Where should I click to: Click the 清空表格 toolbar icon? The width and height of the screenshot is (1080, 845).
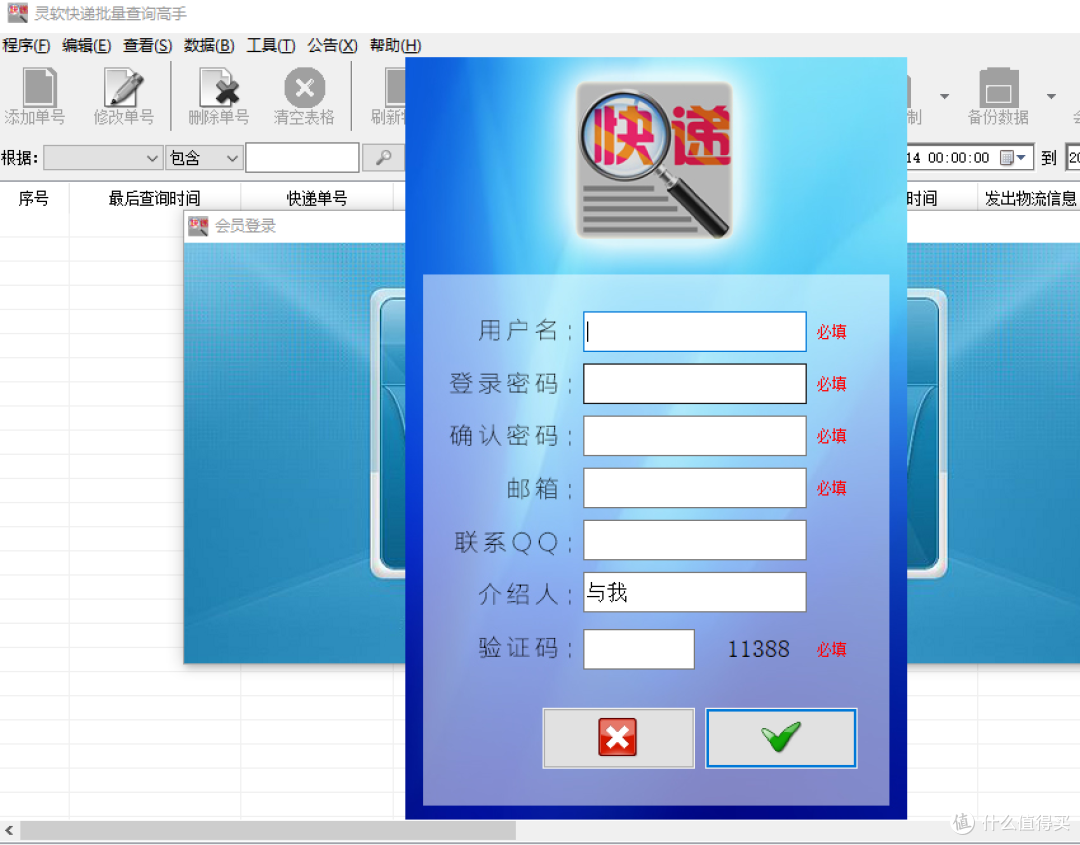click(304, 96)
